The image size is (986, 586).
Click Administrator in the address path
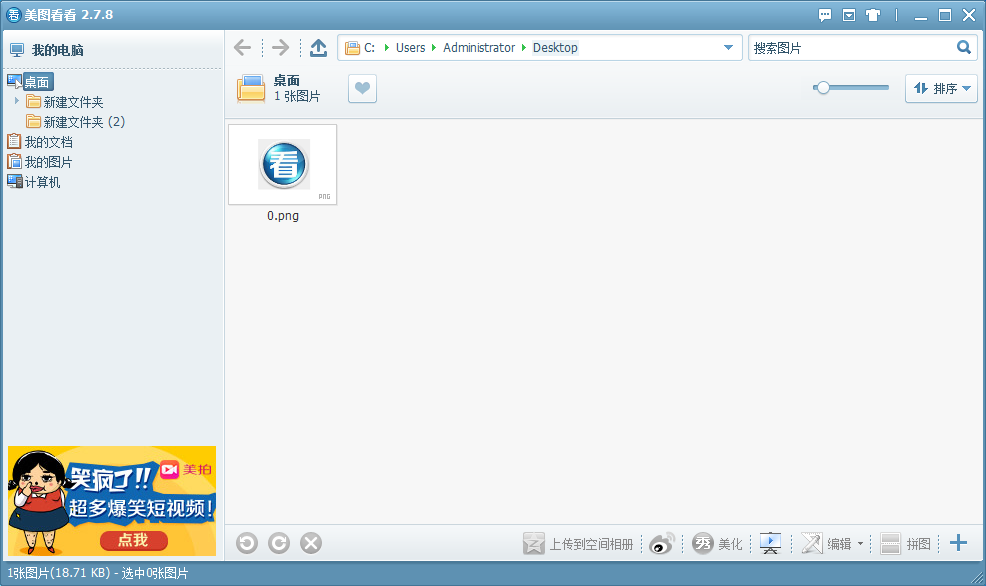click(x=479, y=48)
